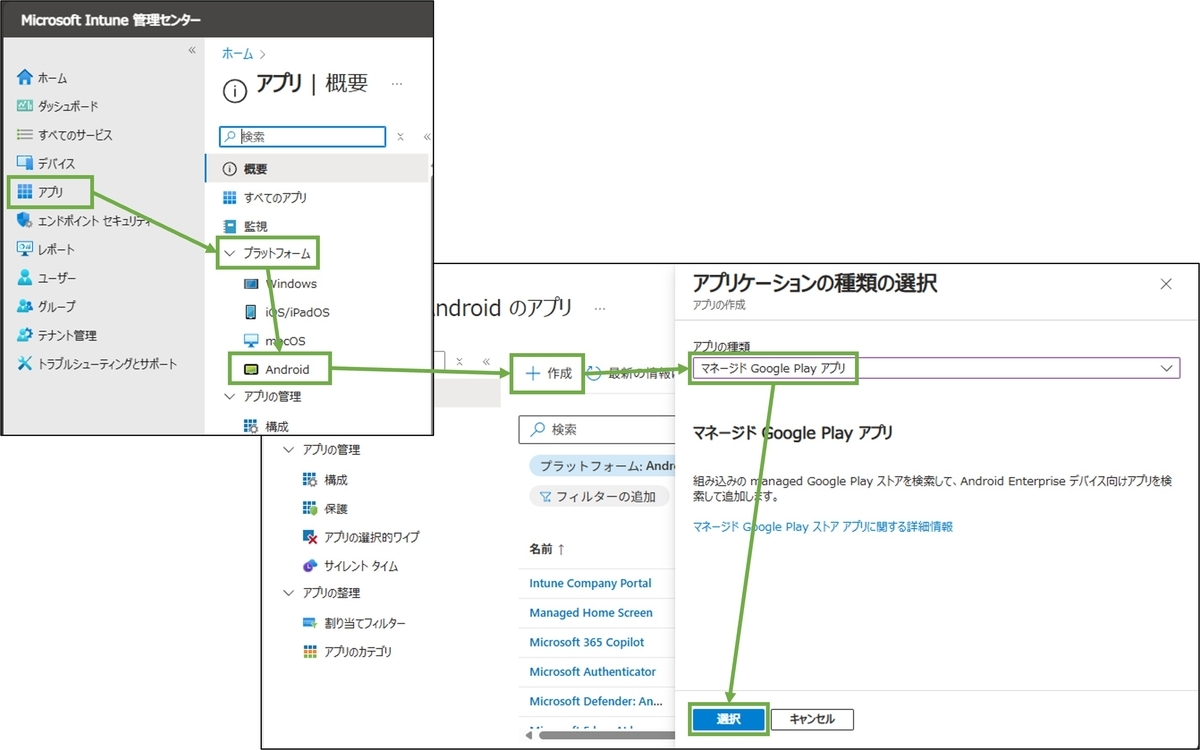Go to ホーム breadcrumb link
This screenshot has height=750, width=1200.
click(x=237, y=53)
